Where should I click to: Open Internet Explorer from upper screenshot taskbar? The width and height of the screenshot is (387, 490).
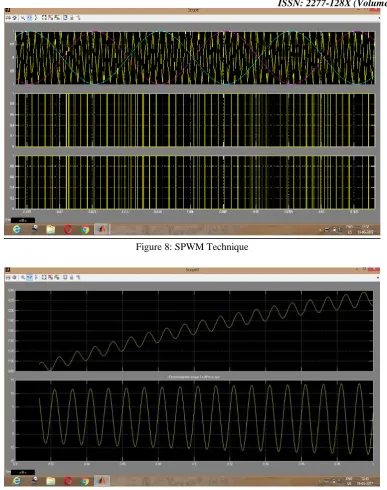(x=16, y=229)
